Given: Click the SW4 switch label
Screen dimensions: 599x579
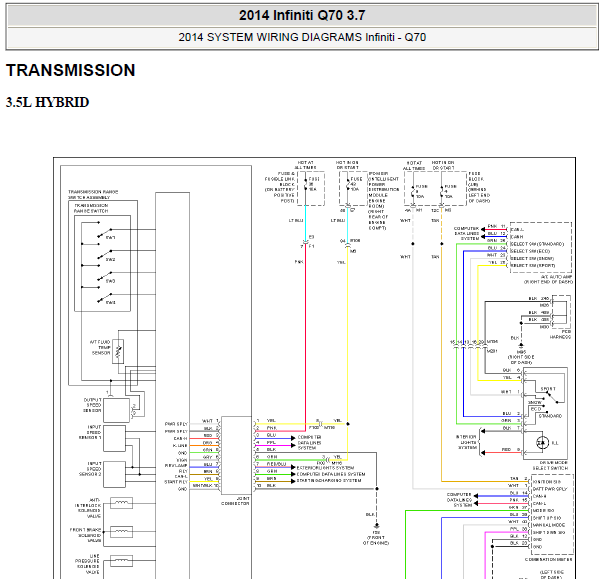Looking at the screenshot, I should (110, 302).
